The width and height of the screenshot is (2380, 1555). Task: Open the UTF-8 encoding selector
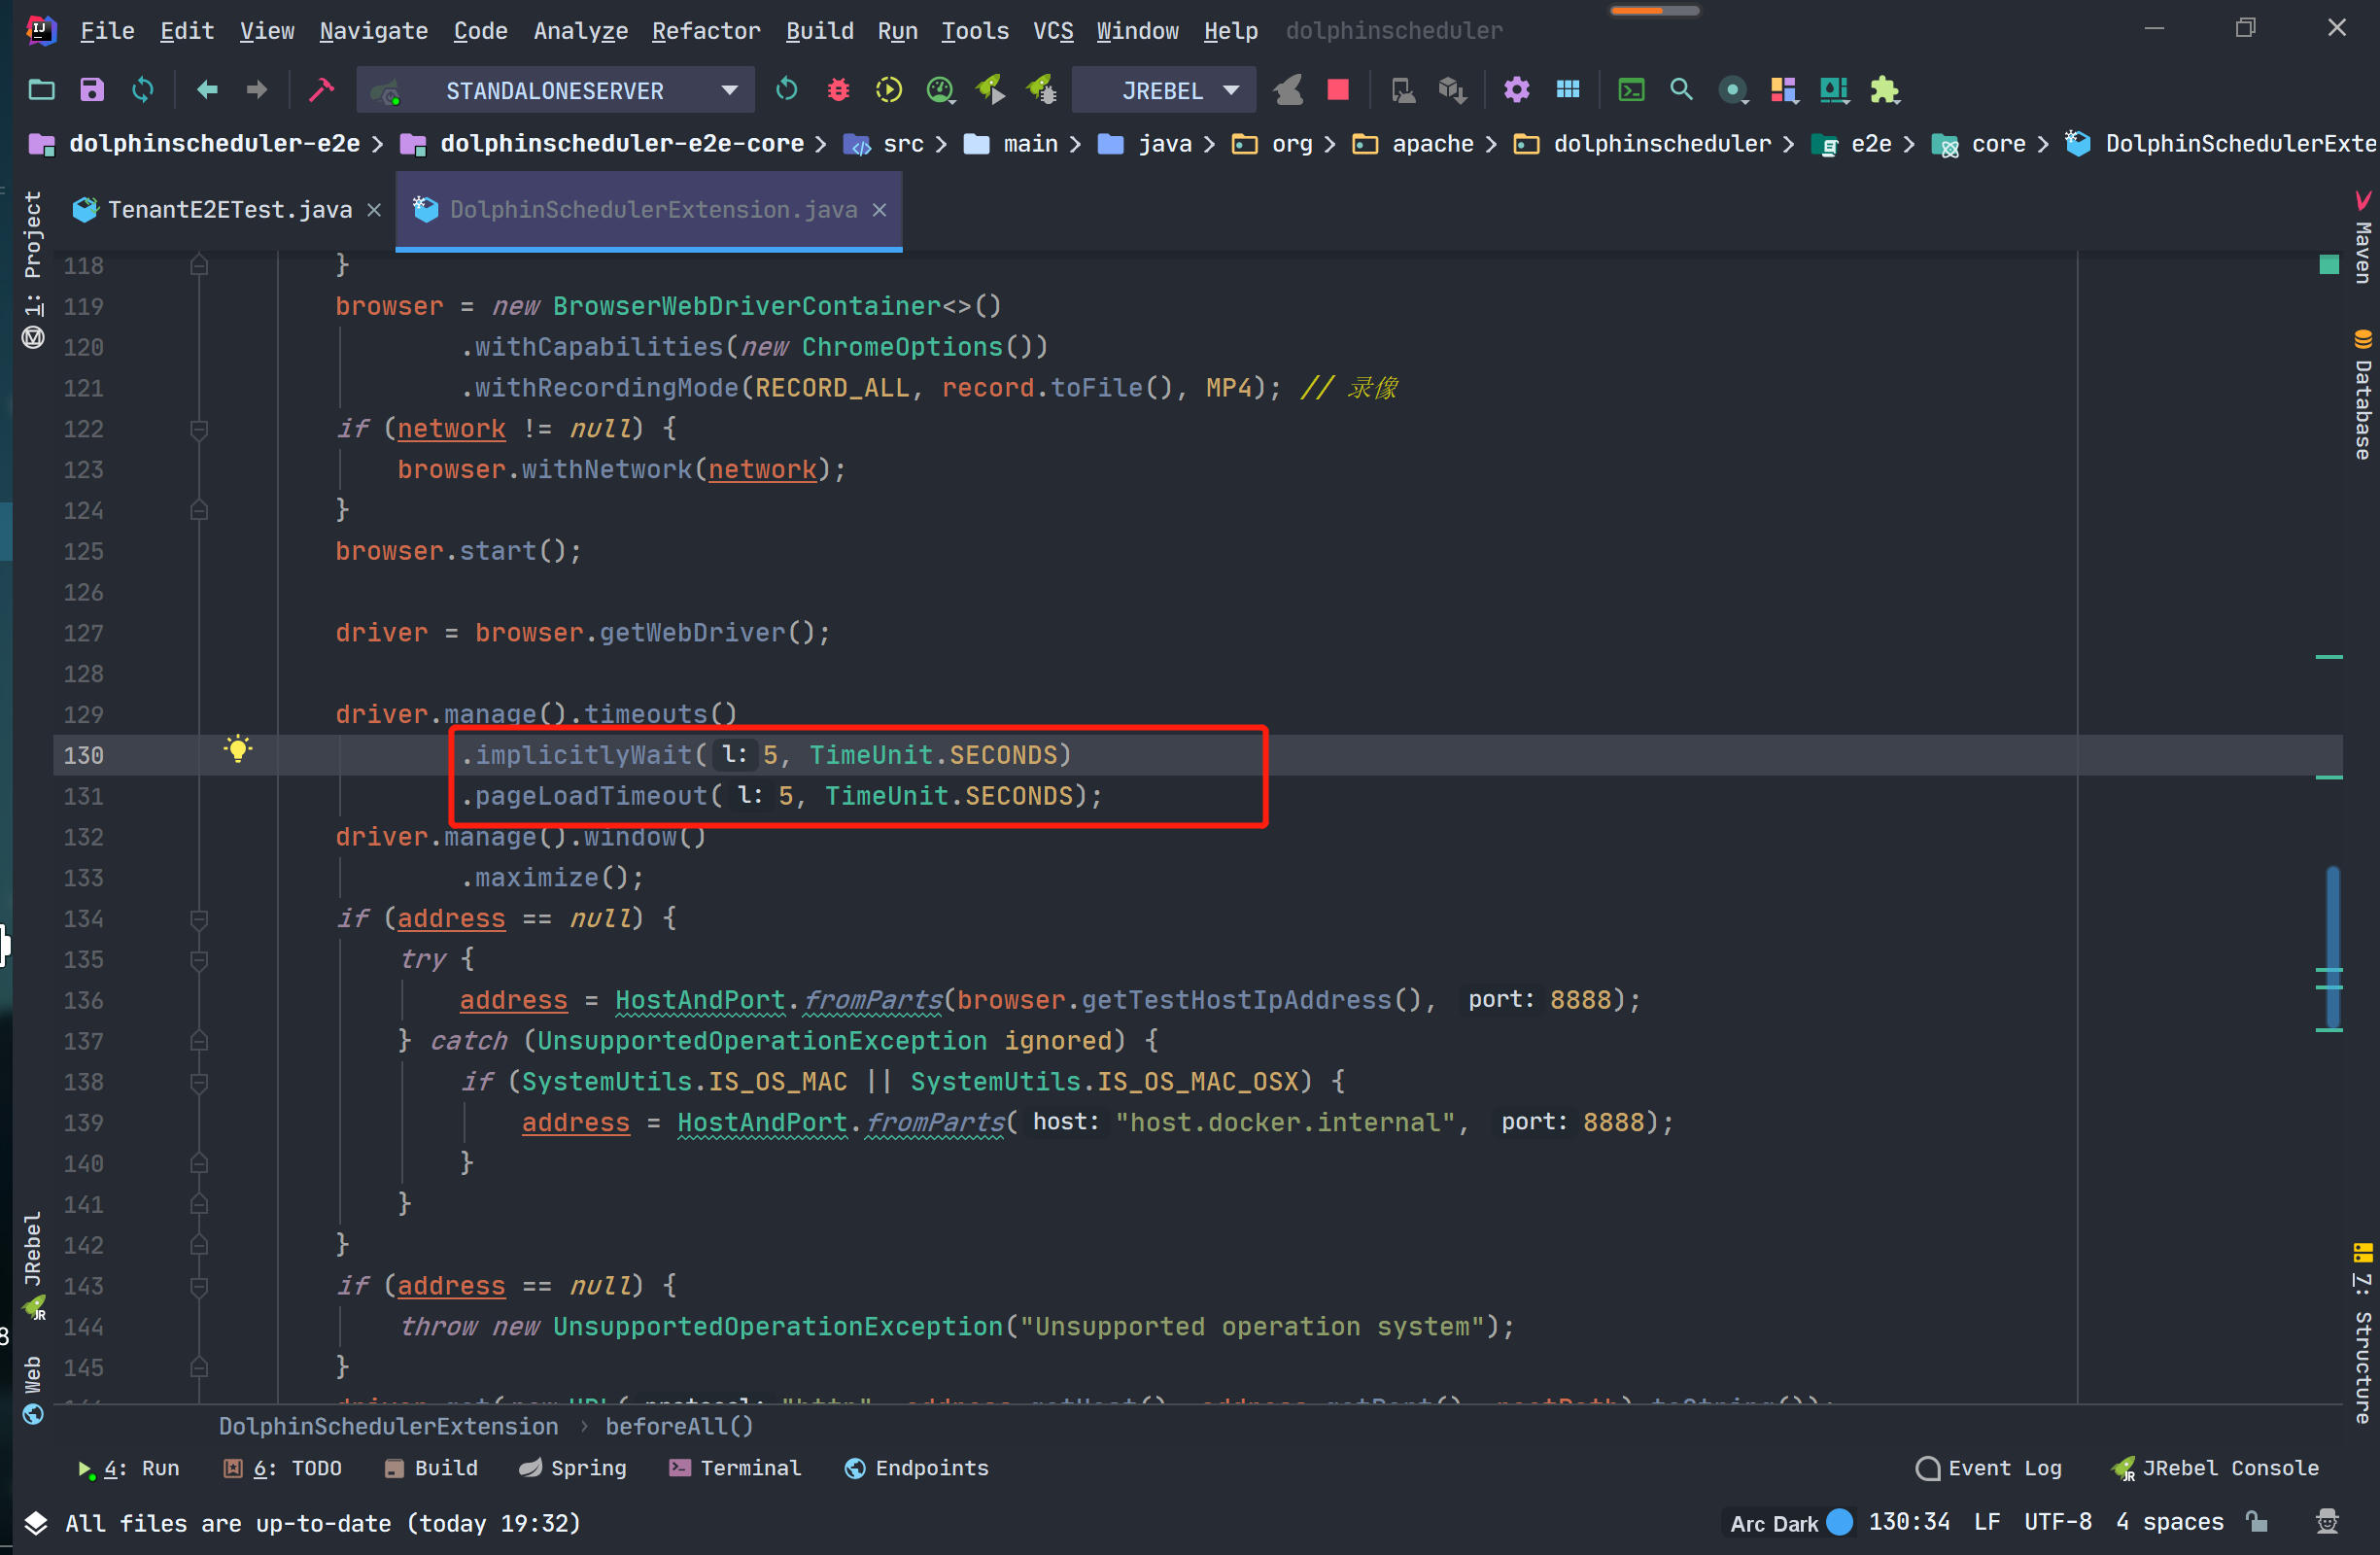(x=2057, y=1522)
